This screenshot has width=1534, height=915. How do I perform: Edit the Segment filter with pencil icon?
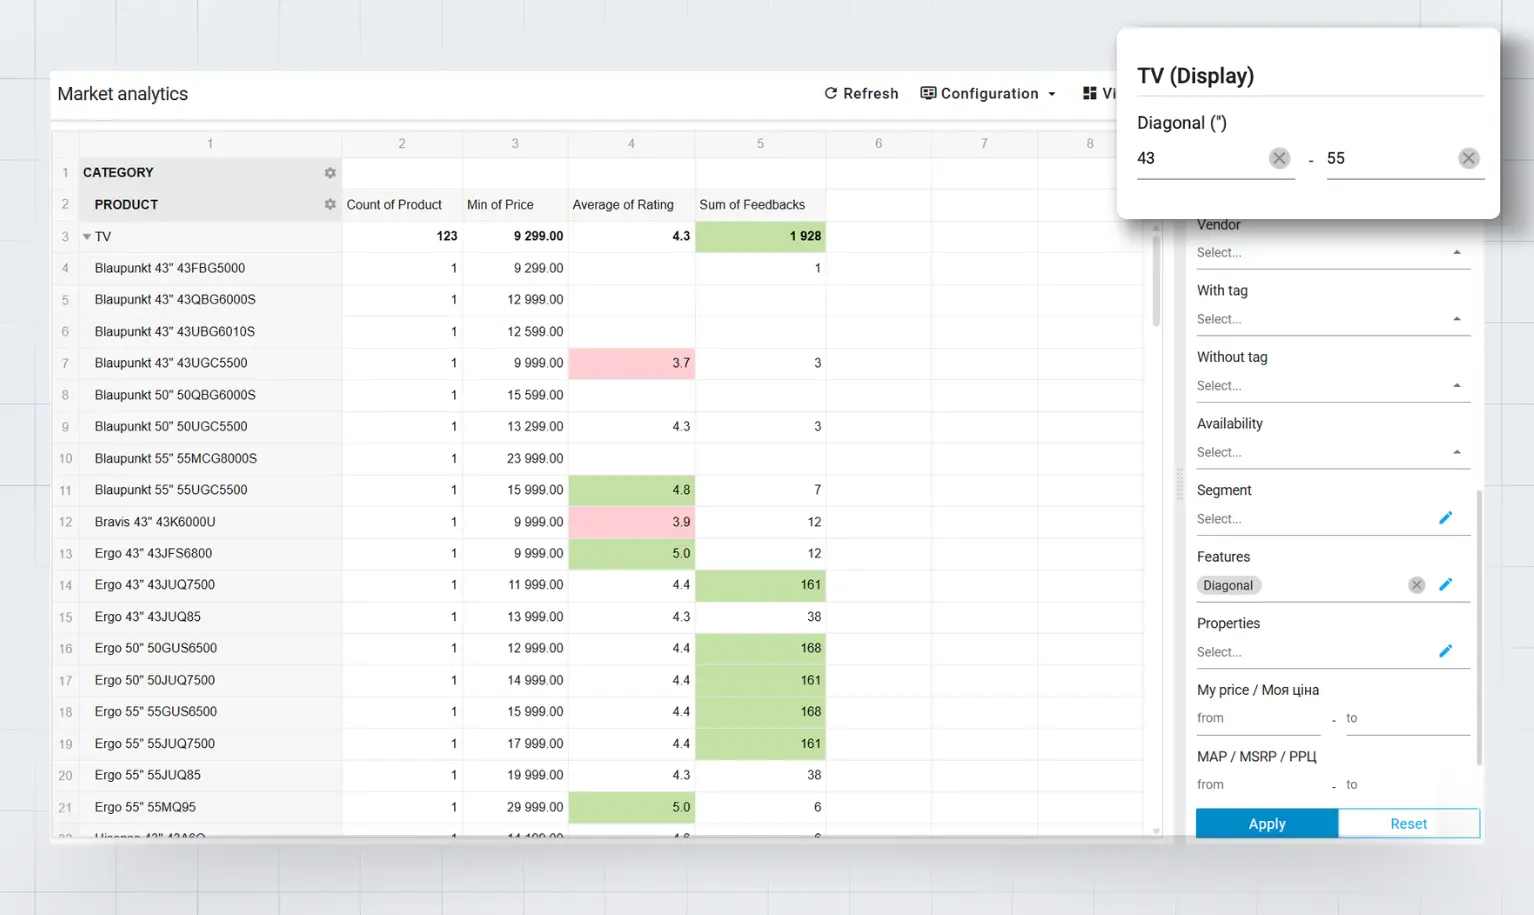tap(1446, 517)
